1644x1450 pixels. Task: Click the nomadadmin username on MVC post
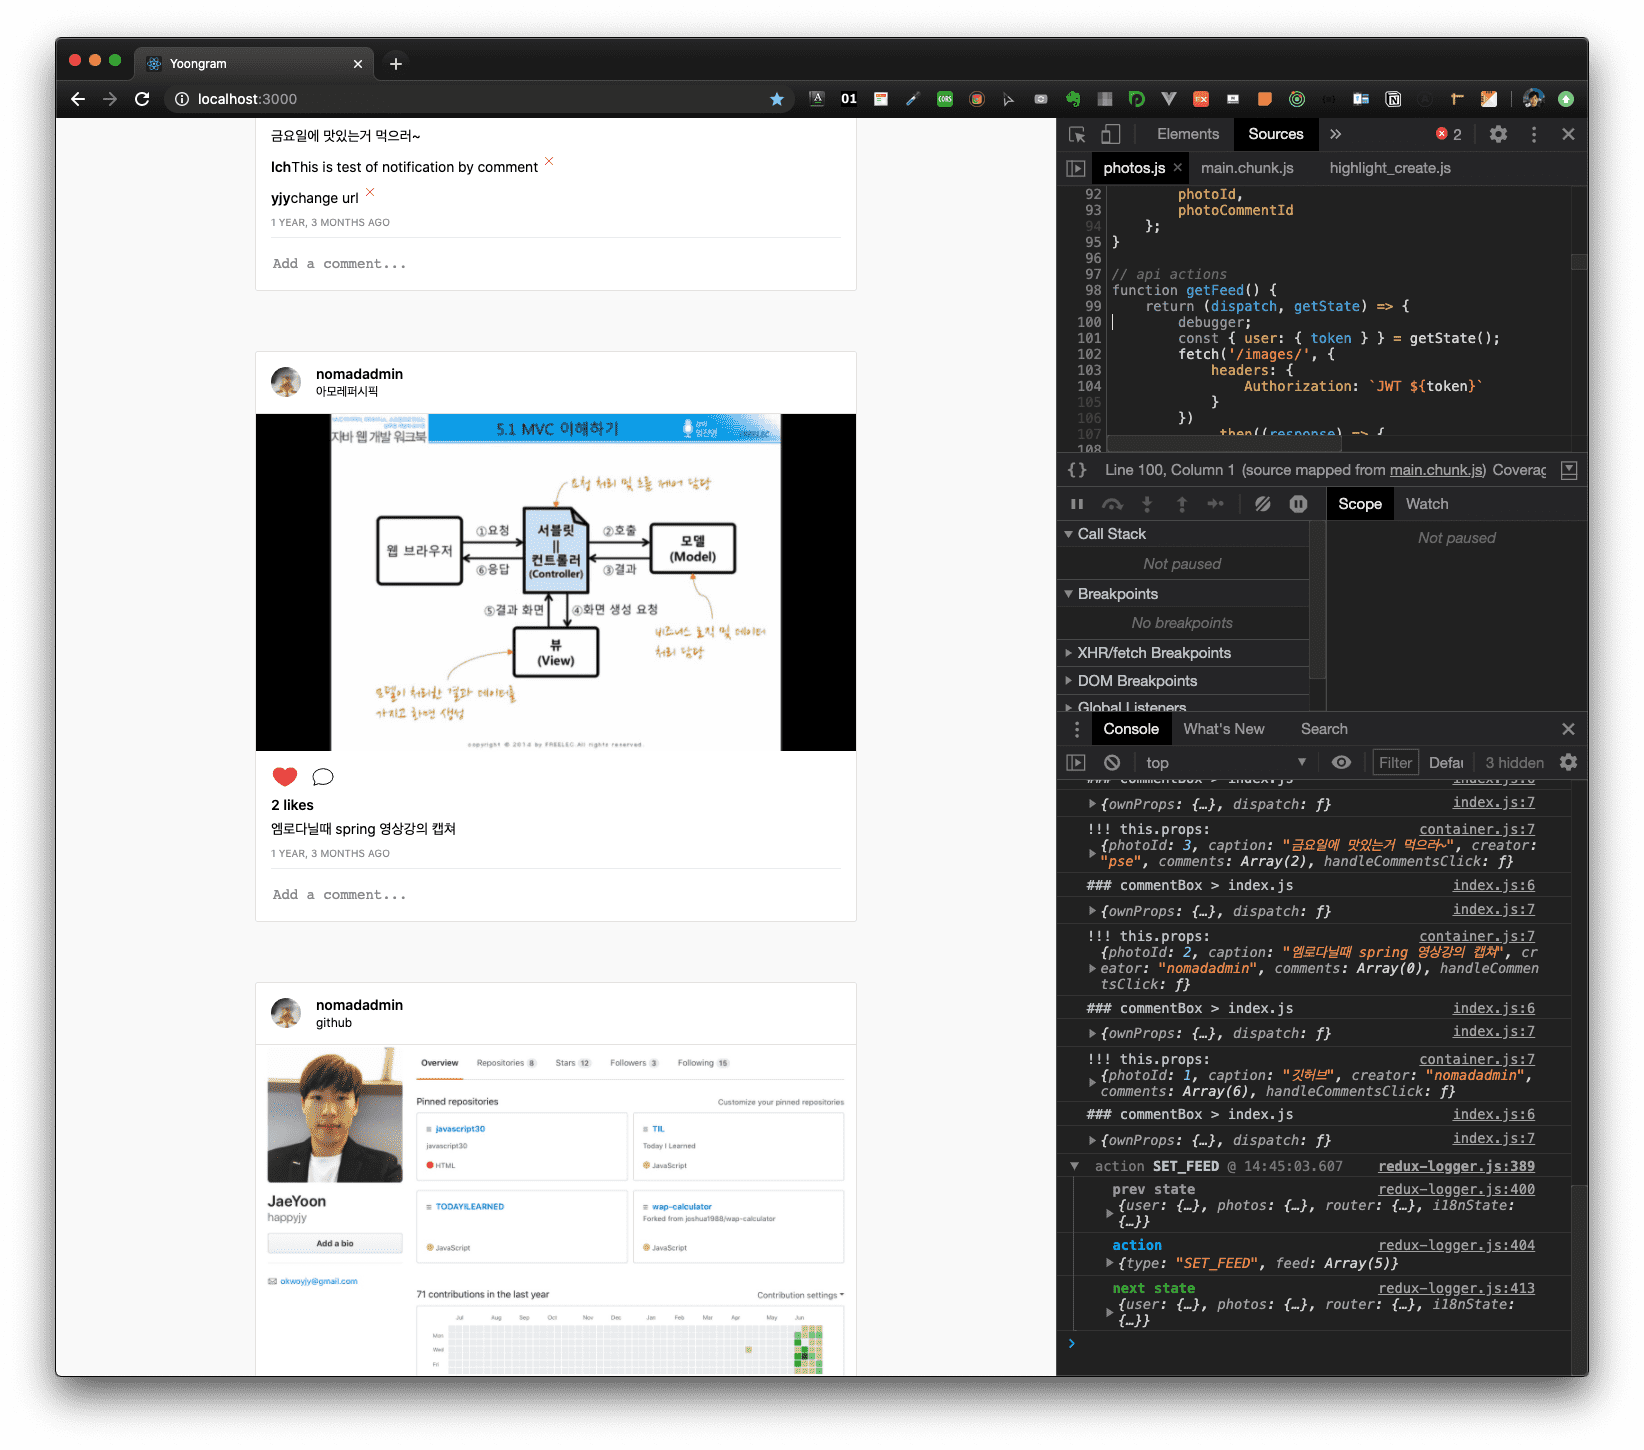[359, 374]
